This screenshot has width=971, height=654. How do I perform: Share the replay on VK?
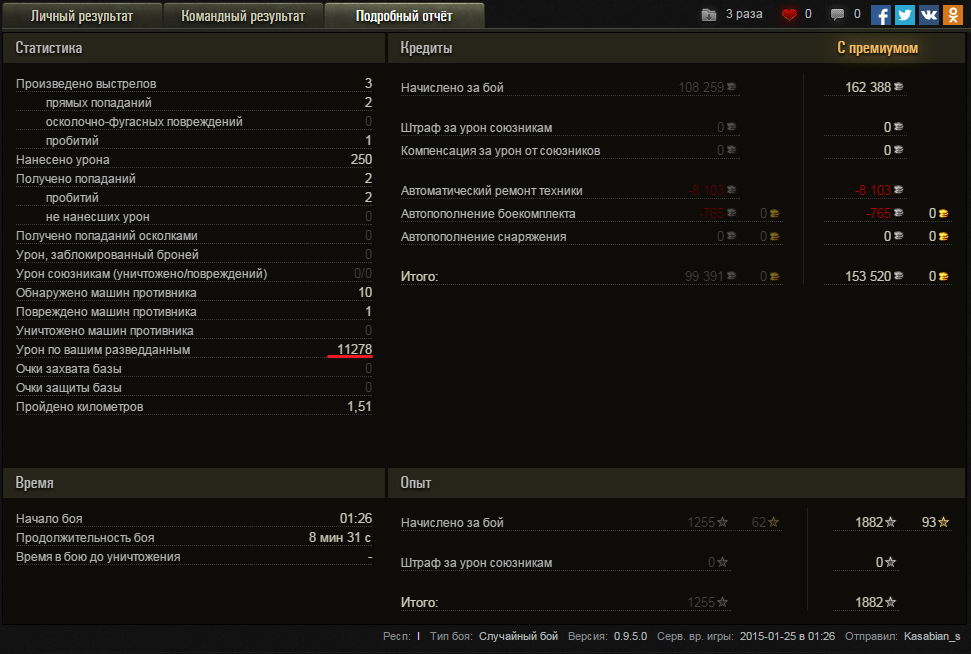(929, 15)
